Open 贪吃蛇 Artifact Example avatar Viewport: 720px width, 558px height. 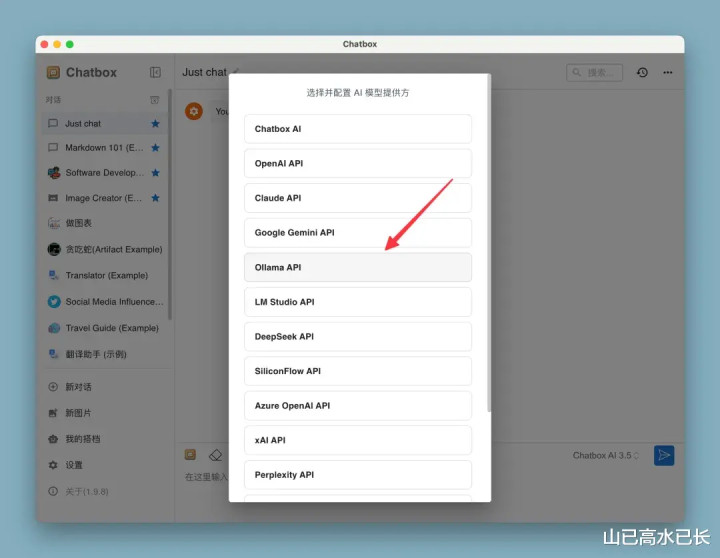click(54, 249)
